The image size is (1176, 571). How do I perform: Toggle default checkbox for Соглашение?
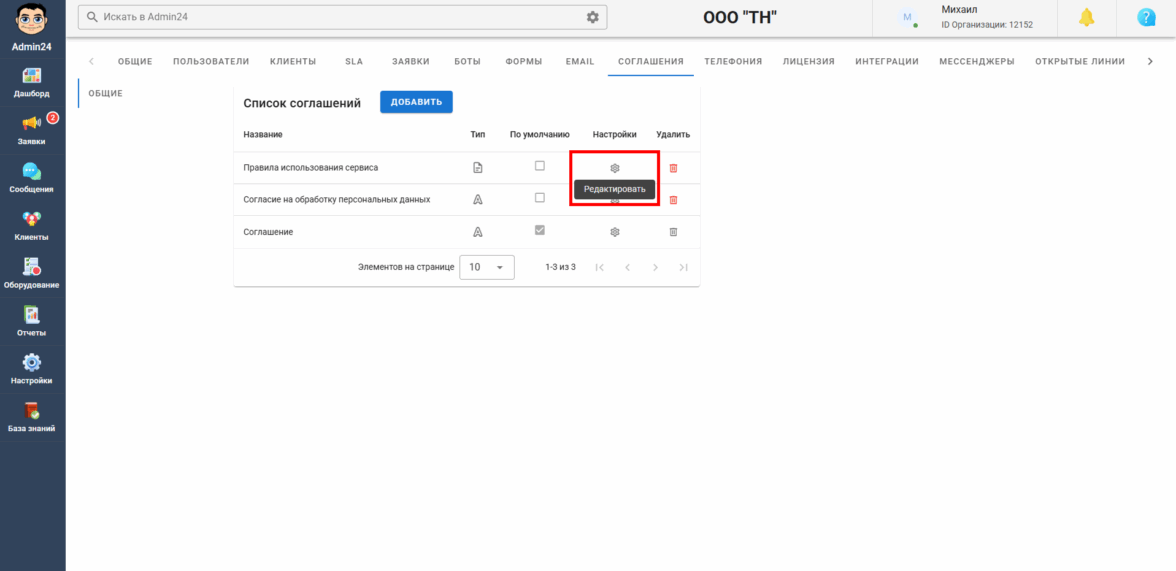pos(539,230)
